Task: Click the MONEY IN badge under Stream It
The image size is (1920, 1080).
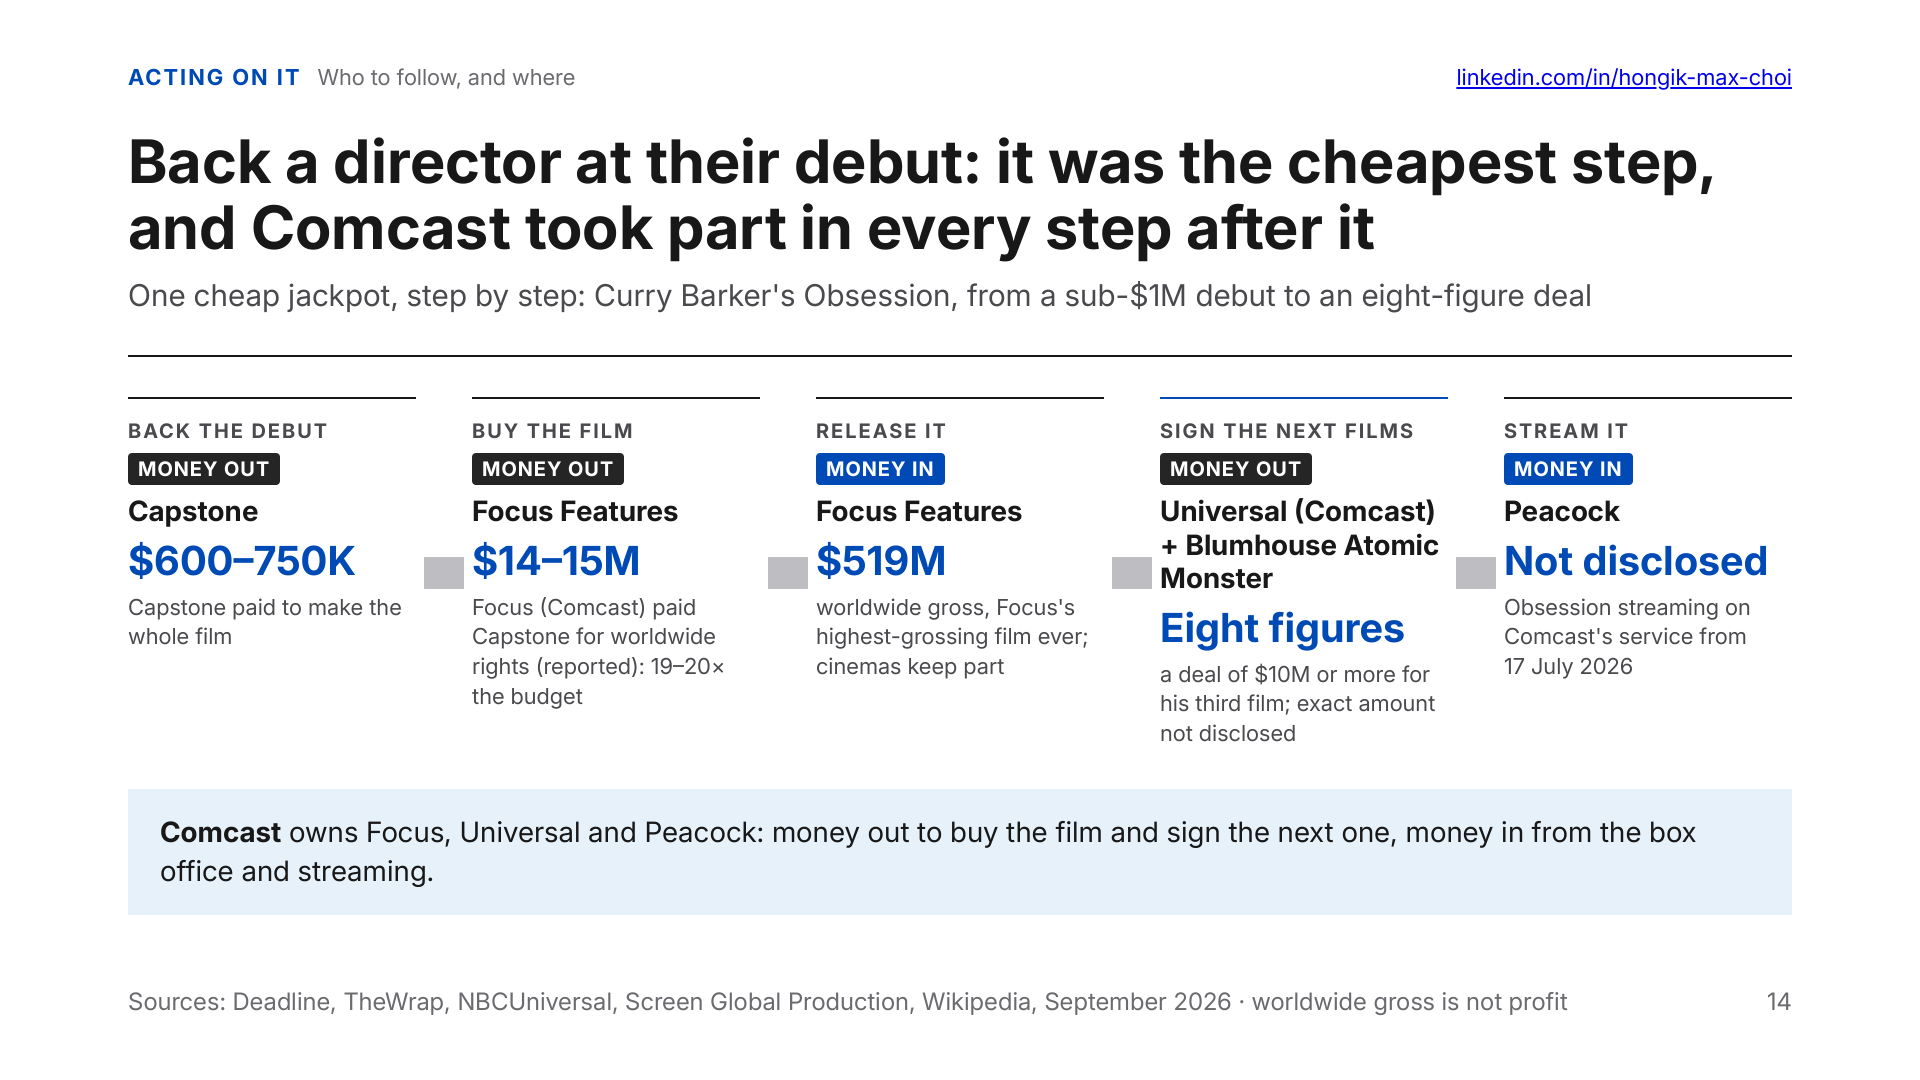Action: coord(1568,469)
